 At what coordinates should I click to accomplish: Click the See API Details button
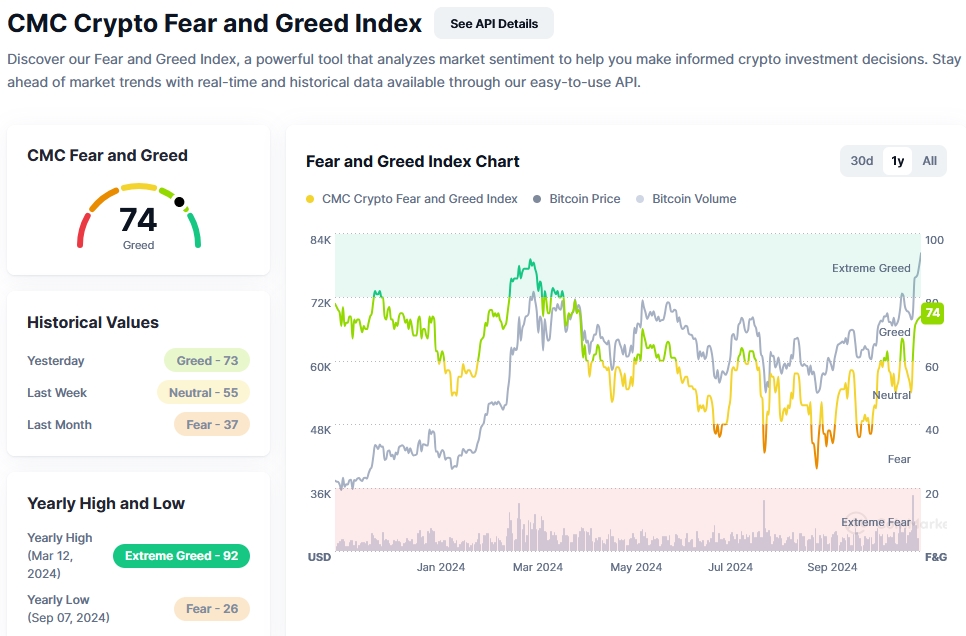coord(494,23)
